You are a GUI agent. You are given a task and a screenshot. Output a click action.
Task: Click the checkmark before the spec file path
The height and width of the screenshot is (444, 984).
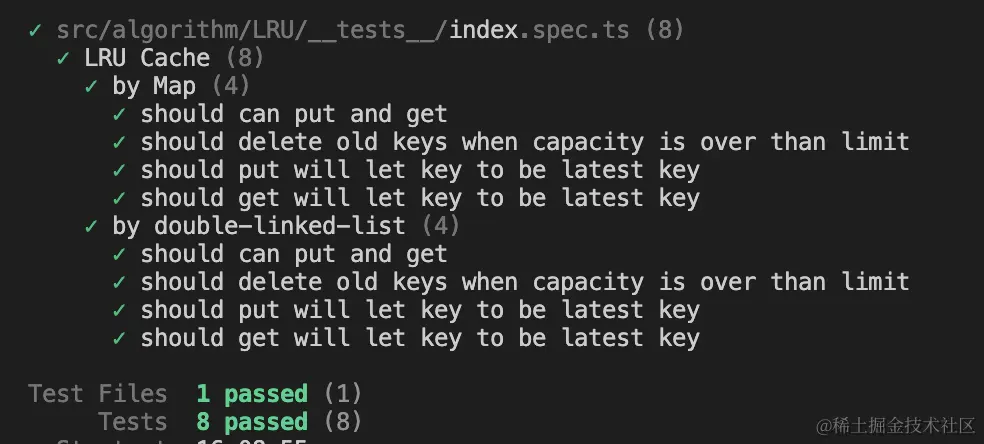click(x=35, y=30)
